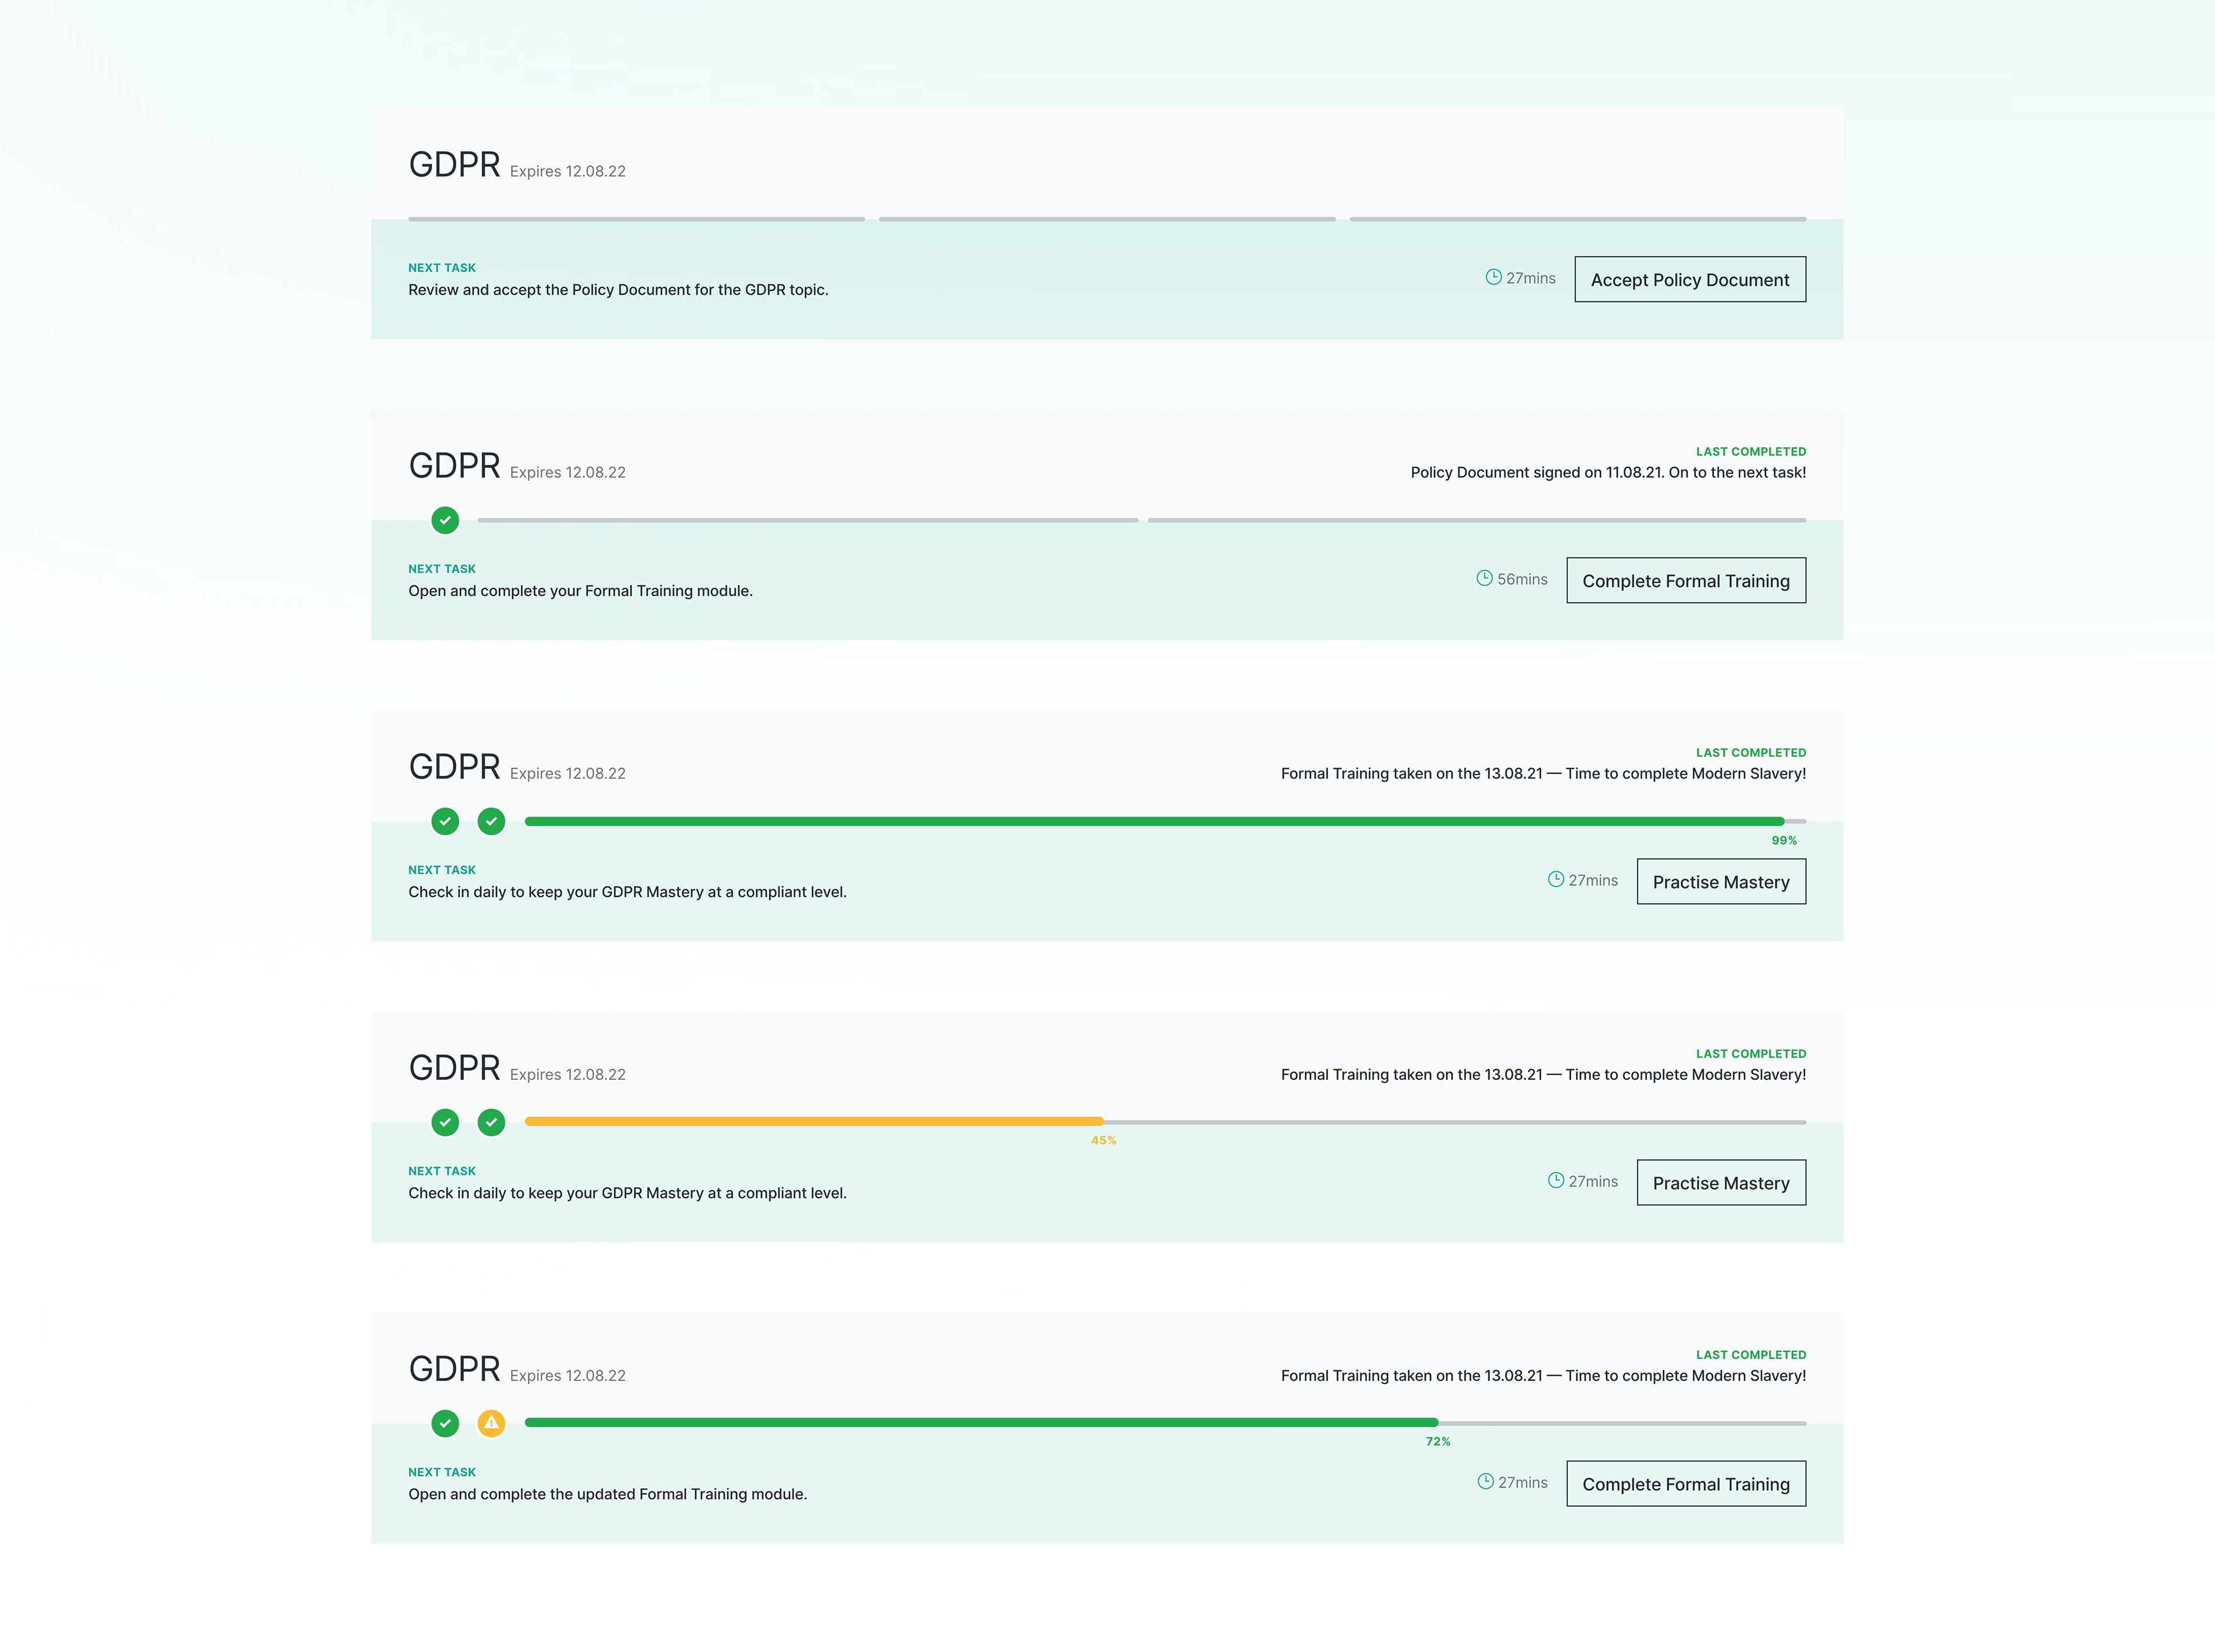The image size is (2215, 1652).
Task: Click the clock icon in the 72% card
Action: (x=1485, y=1481)
